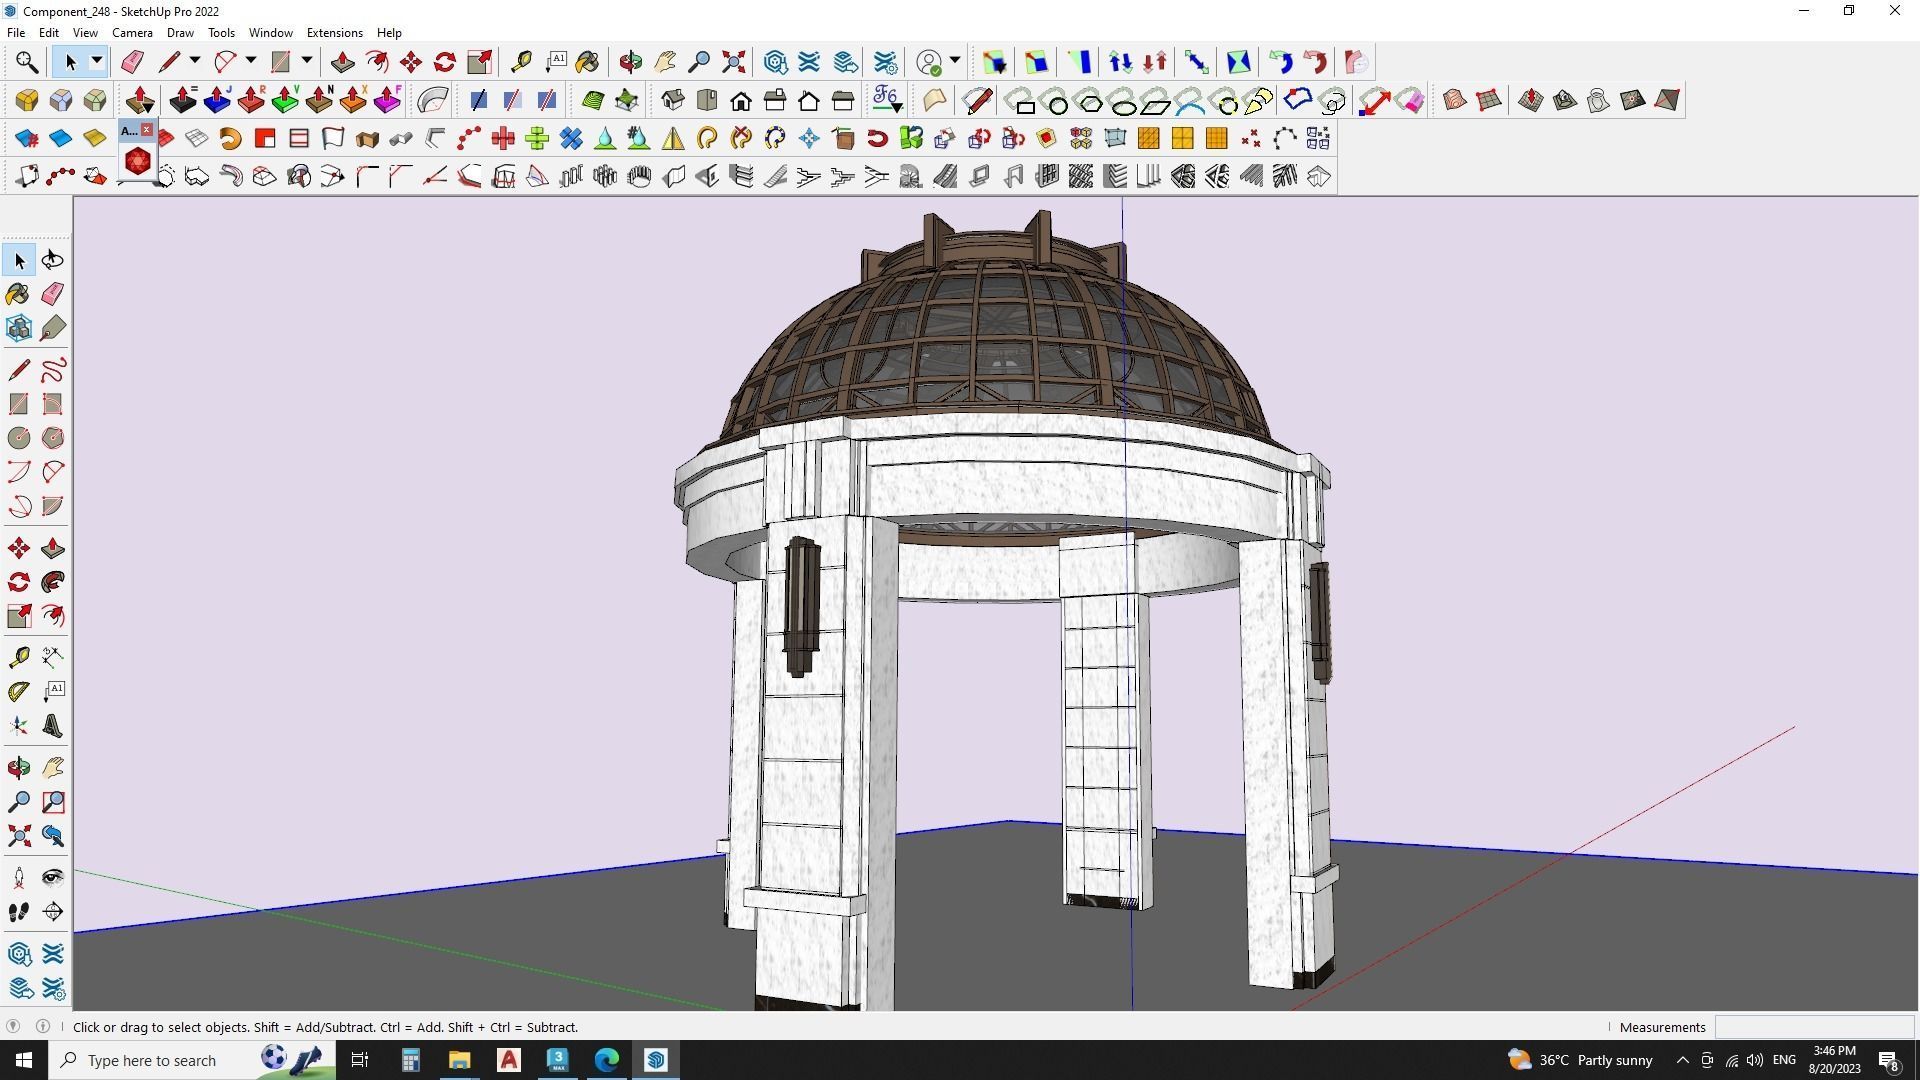Click the Position Camera tool

pos(19,878)
